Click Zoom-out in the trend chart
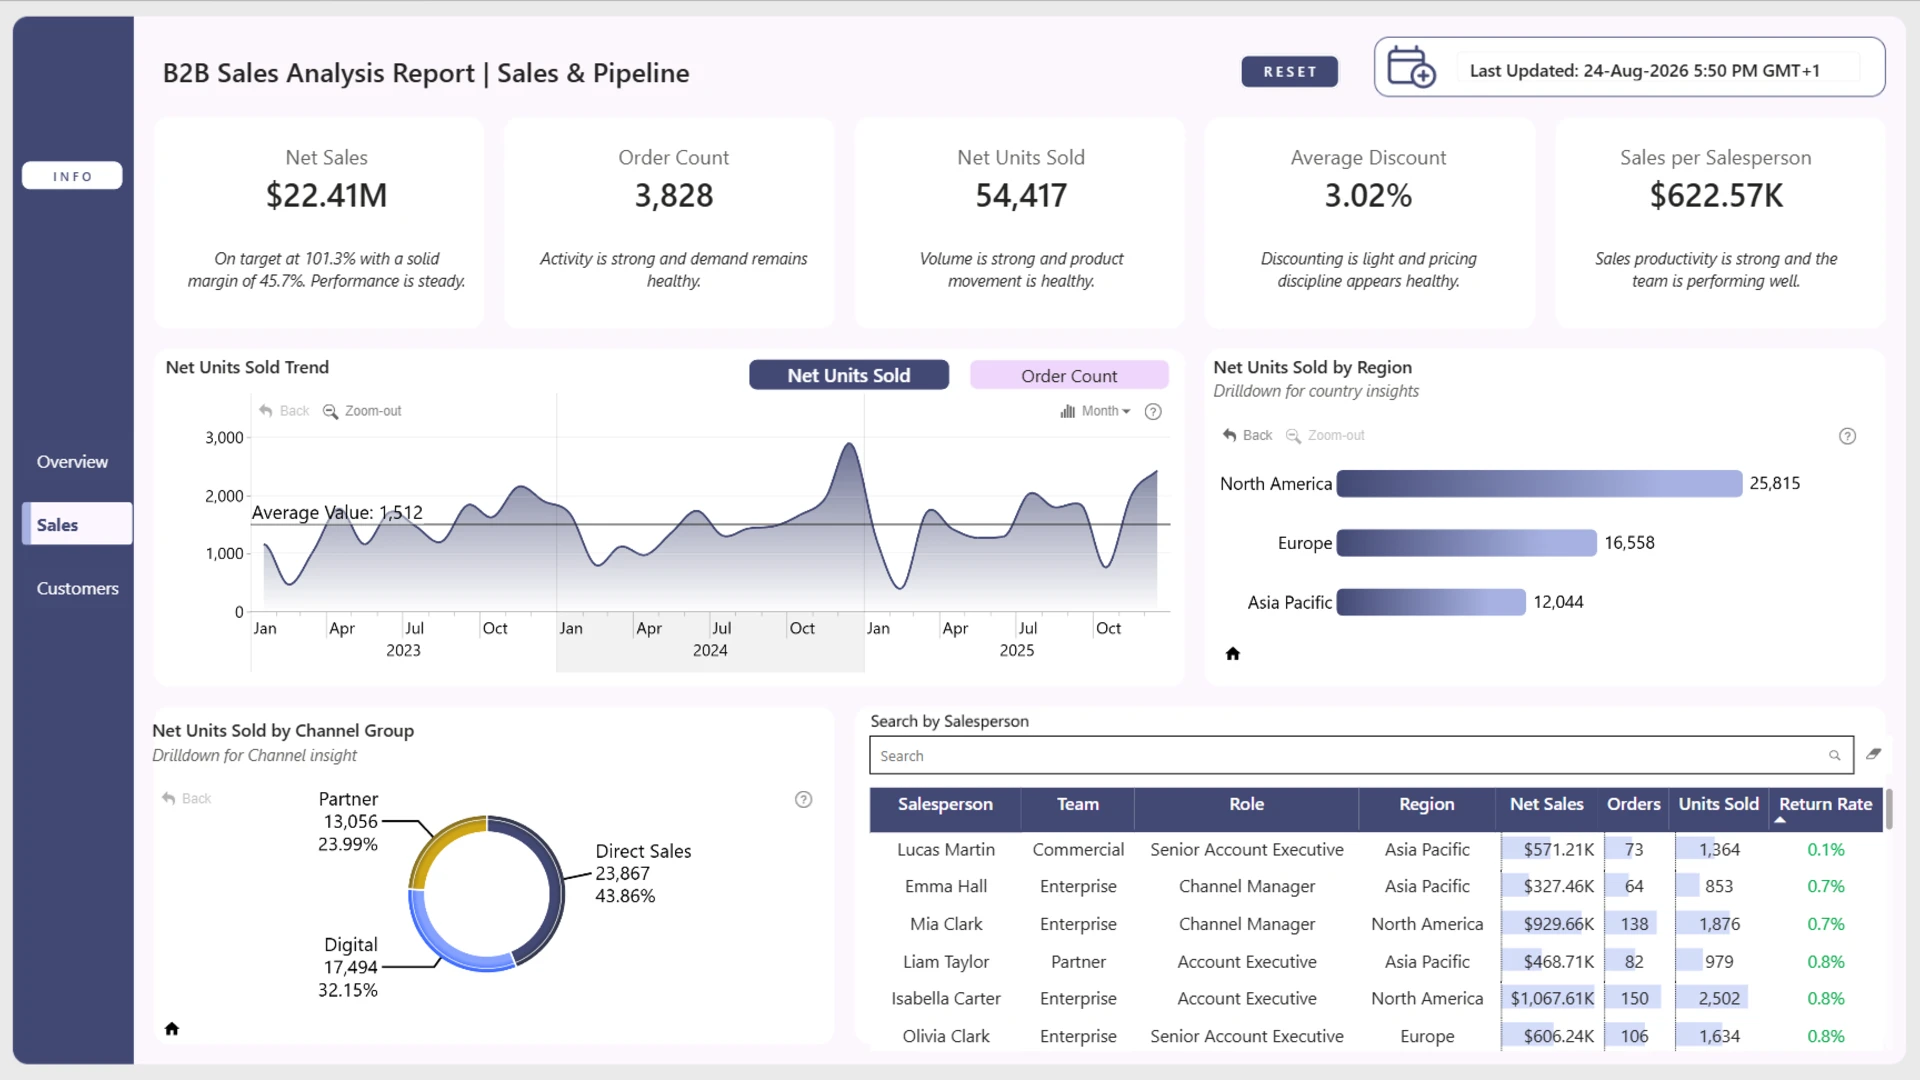This screenshot has height=1080, width=1920. click(x=362, y=411)
